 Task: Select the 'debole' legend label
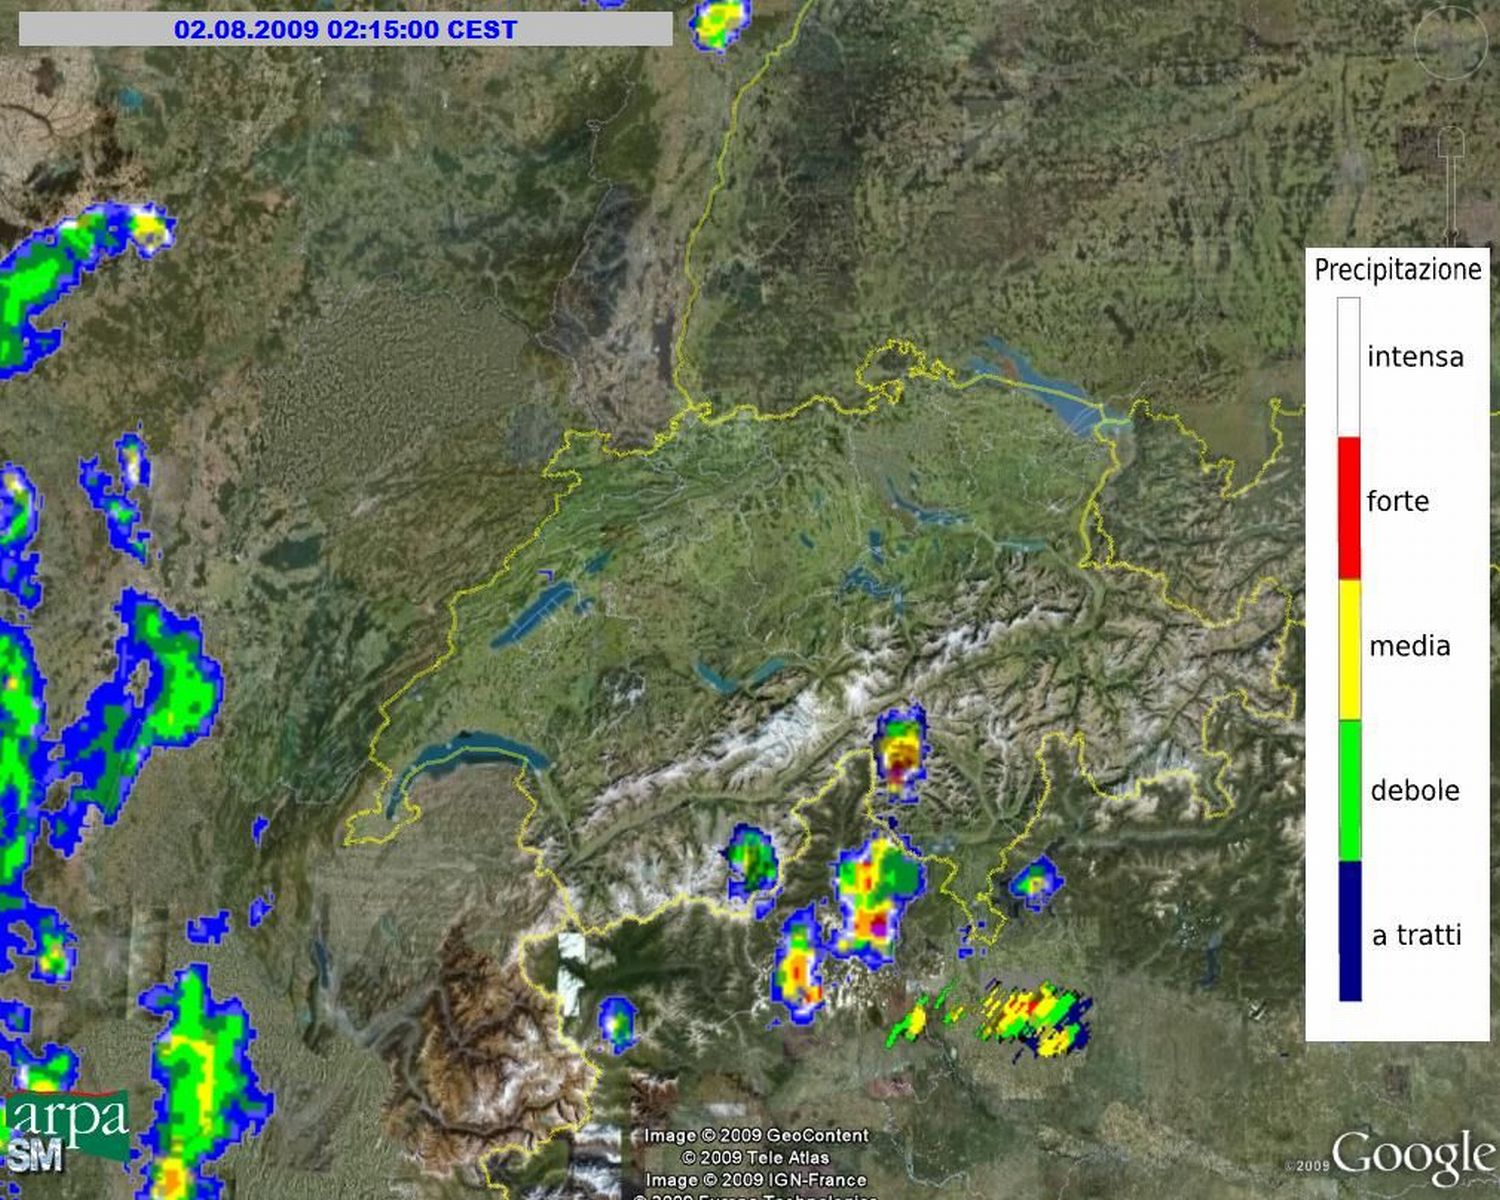(x=1415, y=790)
